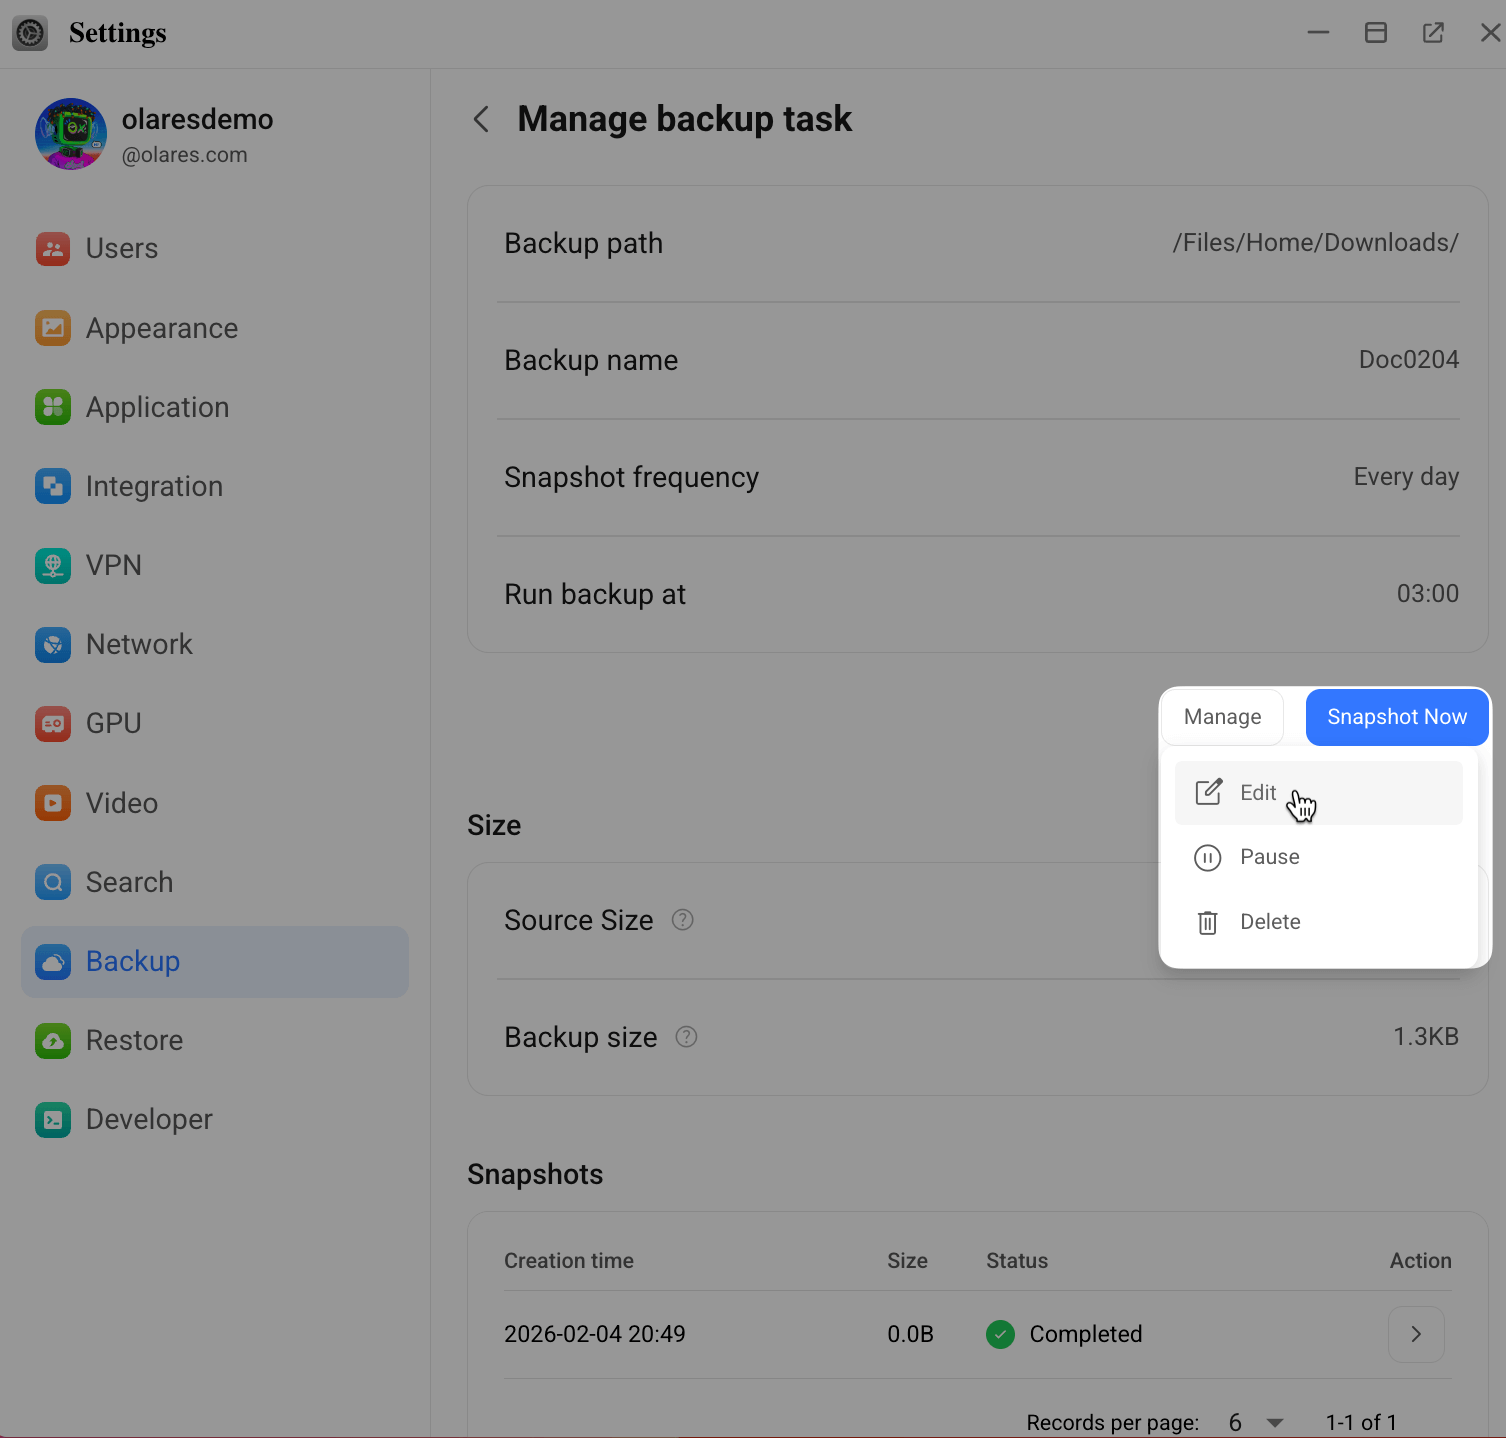Select the VPN settings icon
1506x1438 pixels.
(x=52, y=565)
